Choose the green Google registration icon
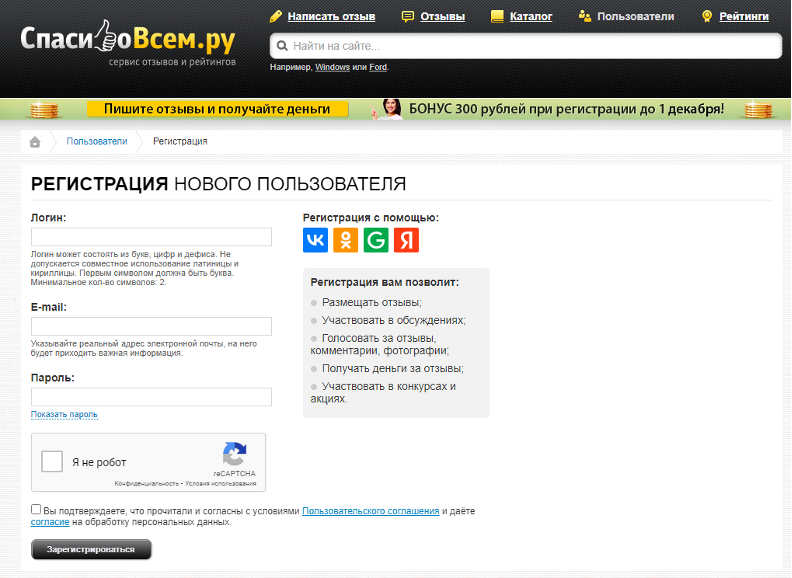 tap(376, 240)
